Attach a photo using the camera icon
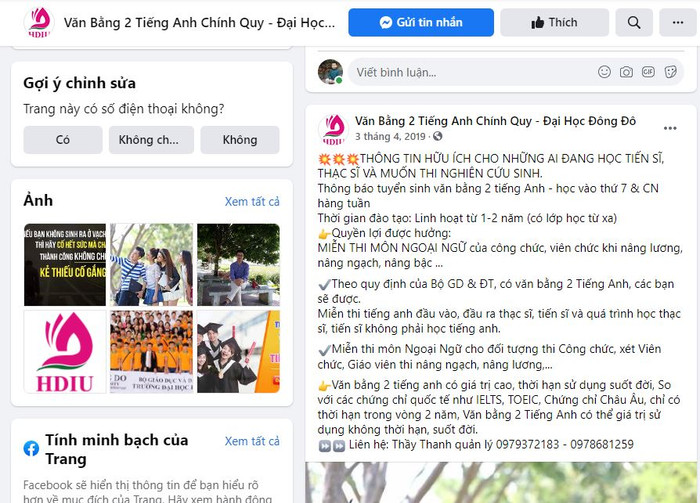Image resolution: width=700 pixels, height=503 pixels. click(x=626, y=72)
